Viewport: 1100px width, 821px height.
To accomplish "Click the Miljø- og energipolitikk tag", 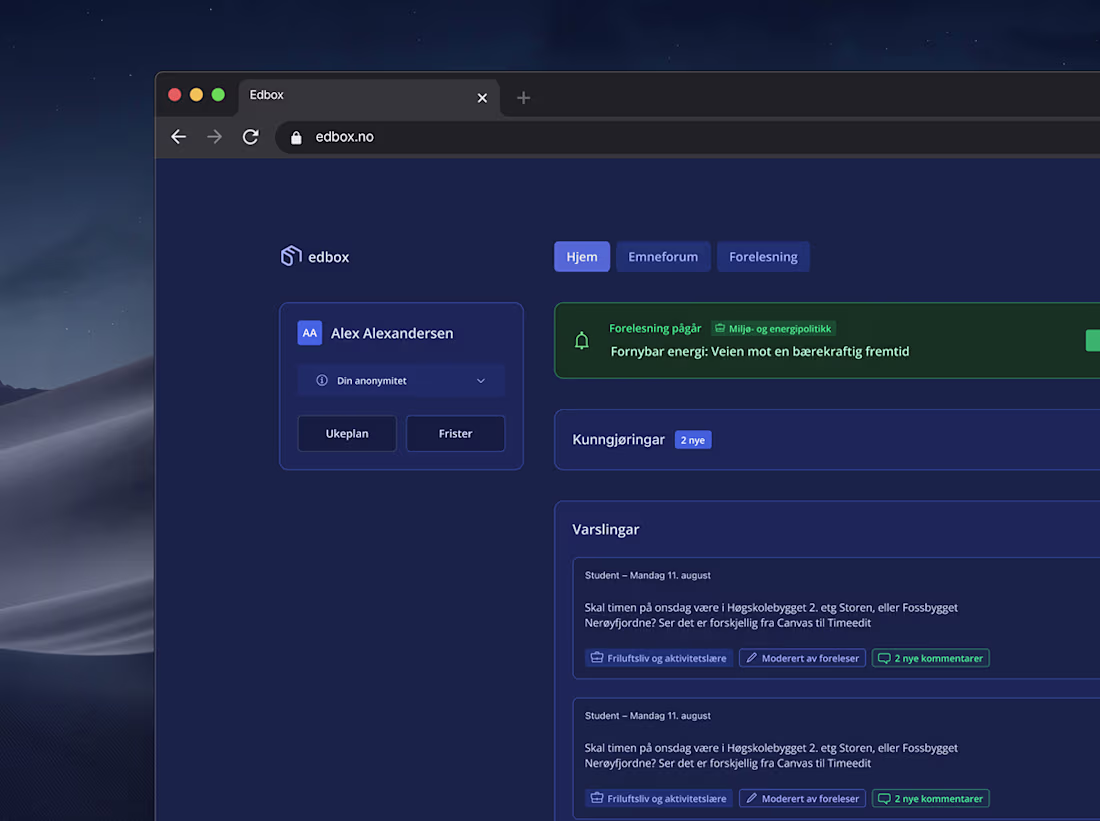I will coord(773,328).
